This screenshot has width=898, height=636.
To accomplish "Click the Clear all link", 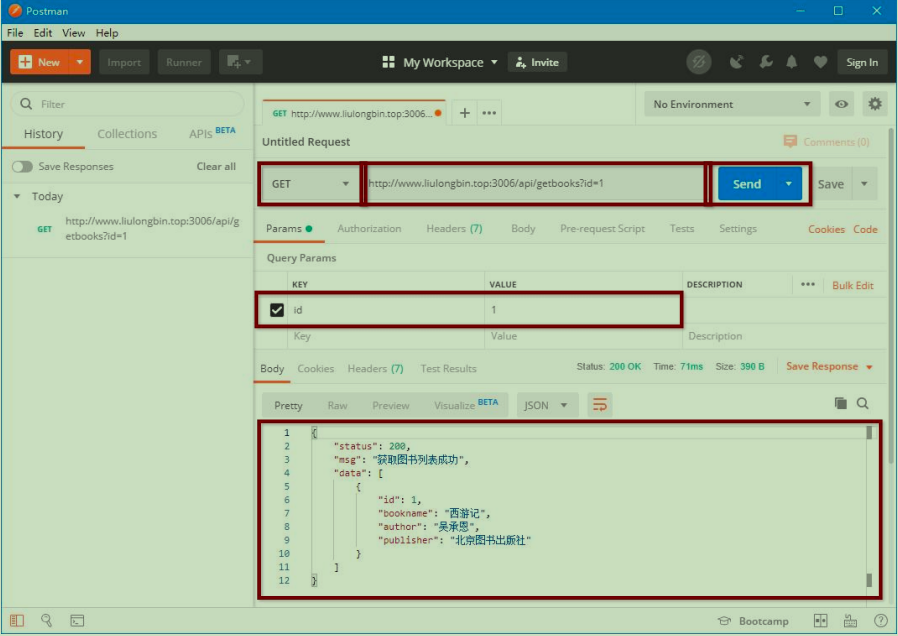I will click(x=216, y=167).
